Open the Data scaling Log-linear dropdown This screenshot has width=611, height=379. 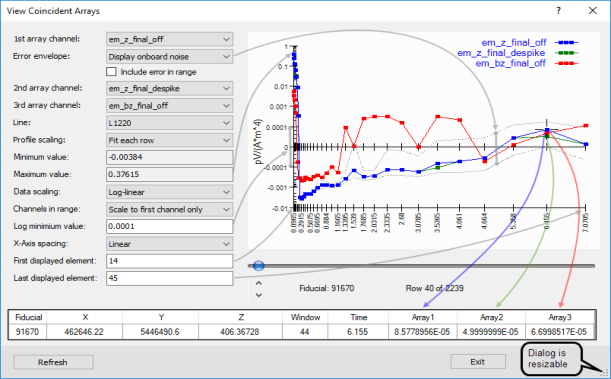170,192
